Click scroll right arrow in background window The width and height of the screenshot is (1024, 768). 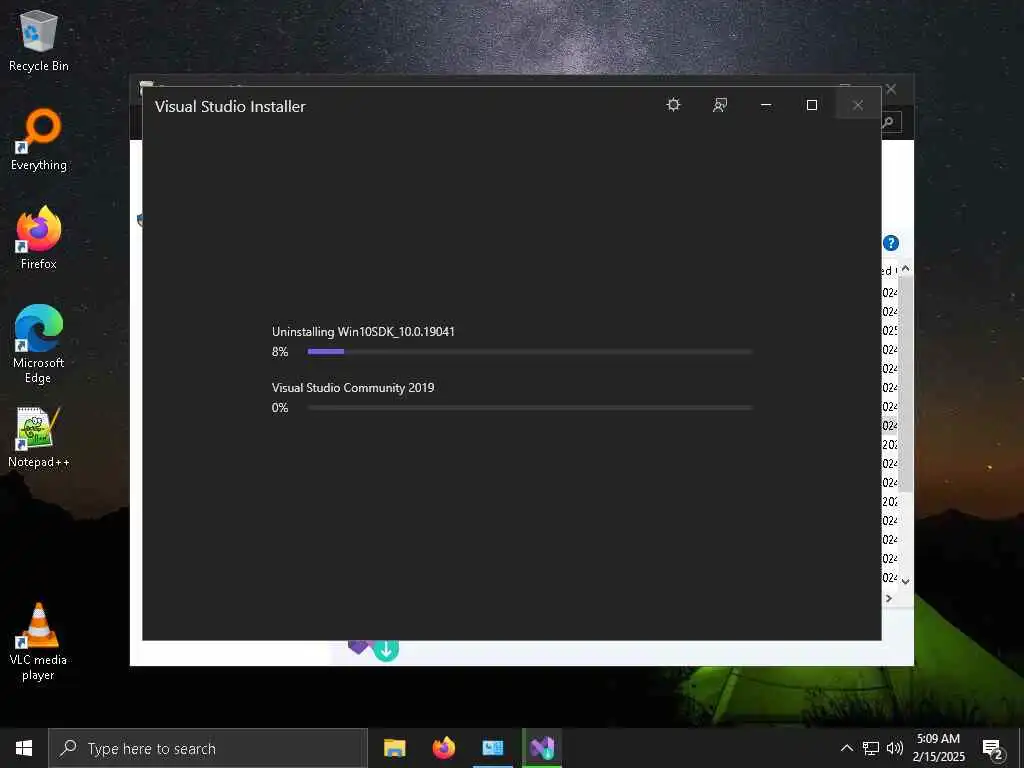pyautogui.click(x=889, y=598)
